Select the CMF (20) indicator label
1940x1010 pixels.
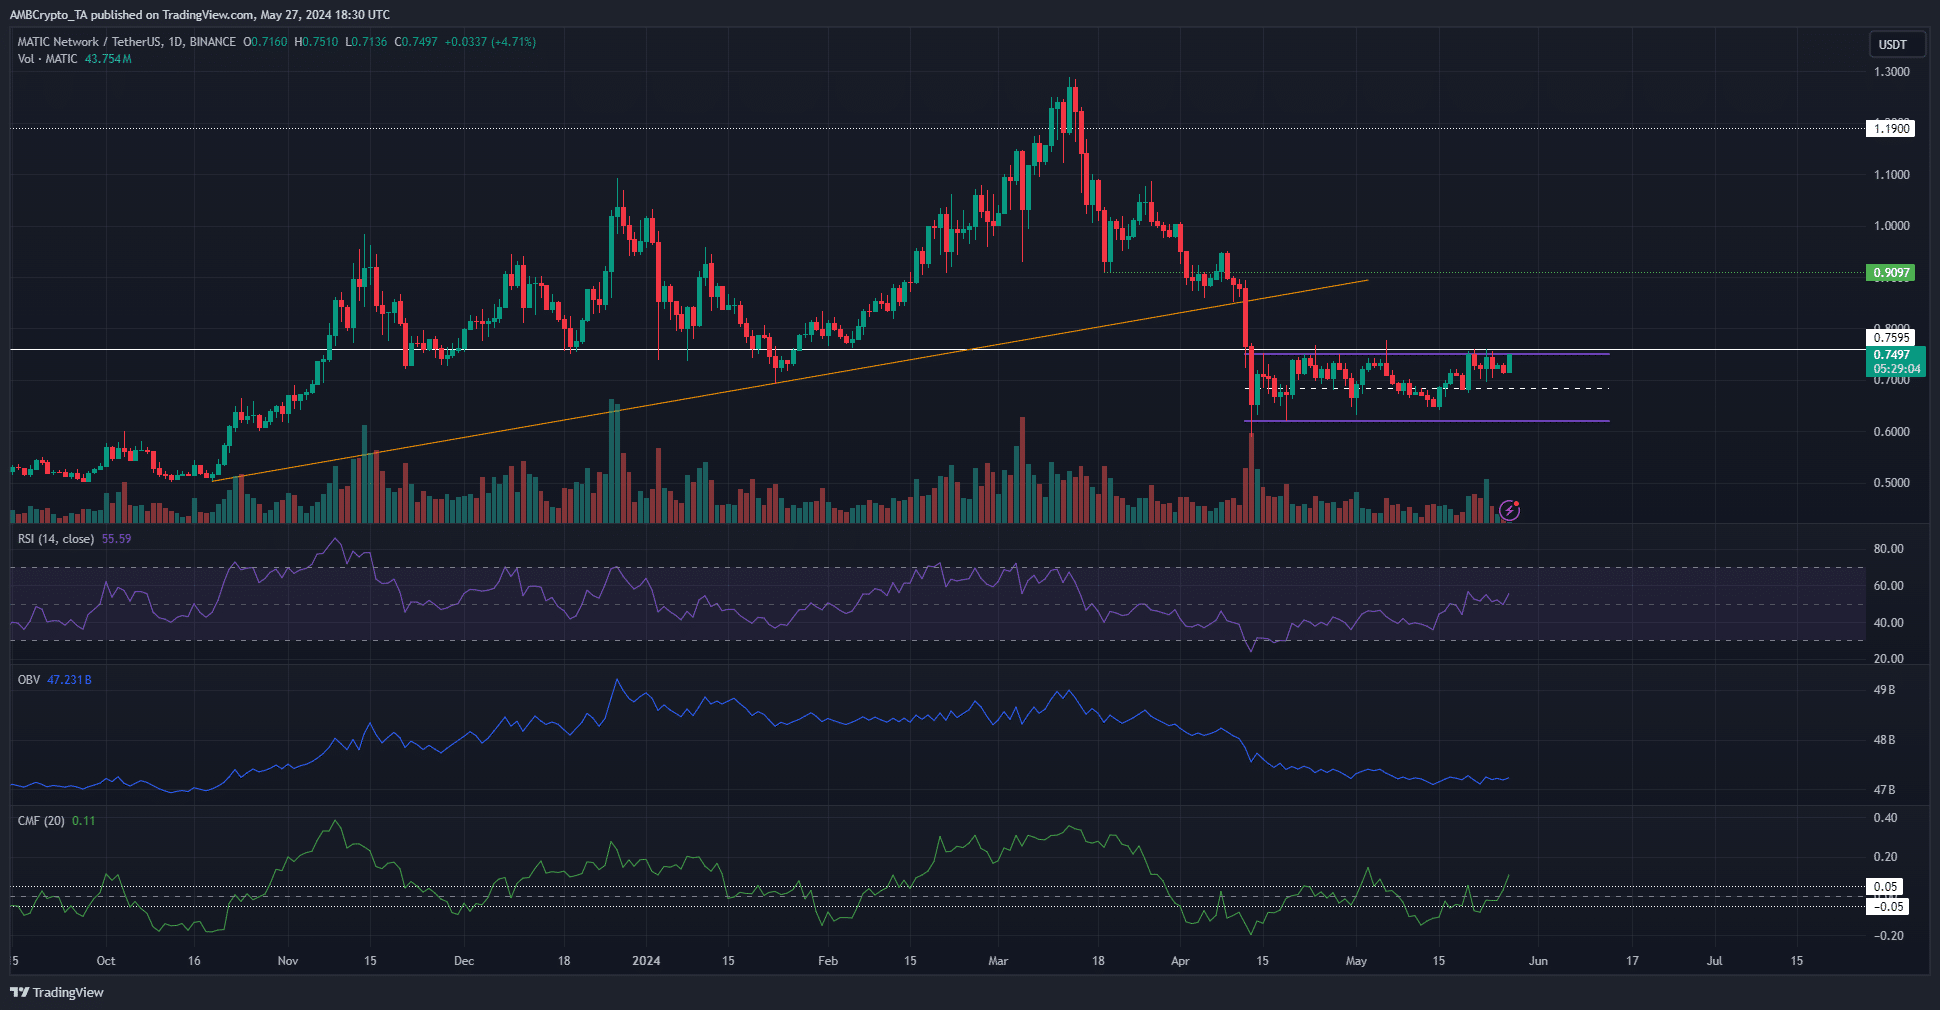coord(41,821)
